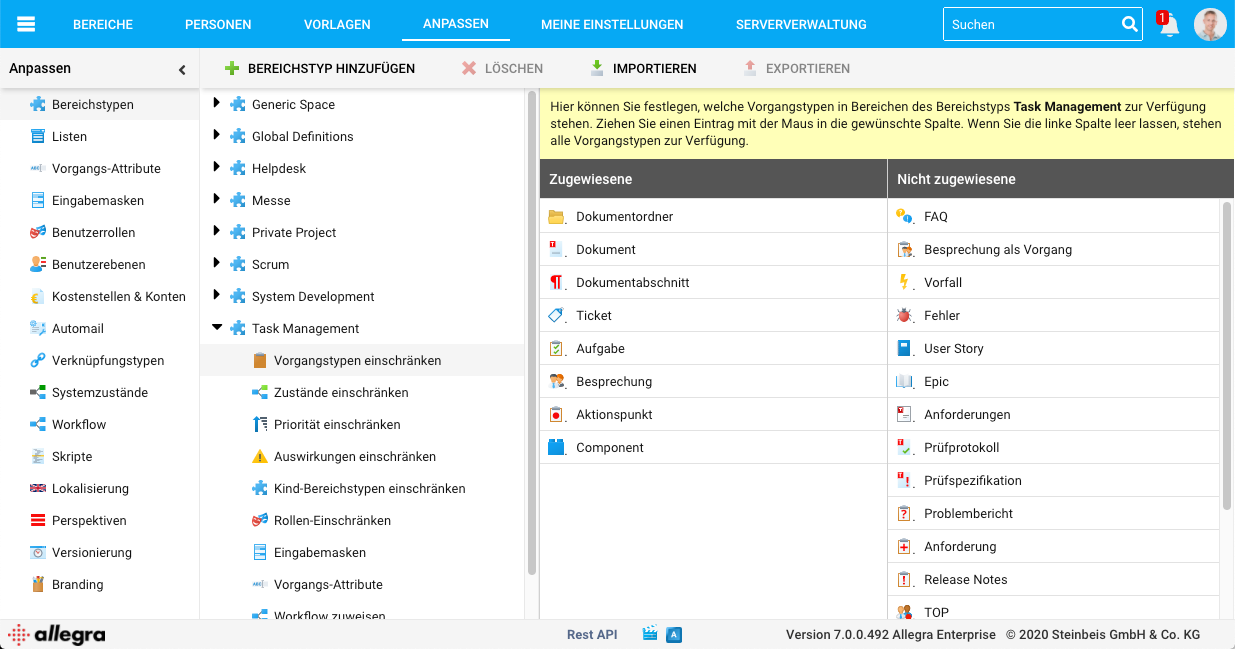
Task: Expand the Scrum tree node
Action: [217, 264]
